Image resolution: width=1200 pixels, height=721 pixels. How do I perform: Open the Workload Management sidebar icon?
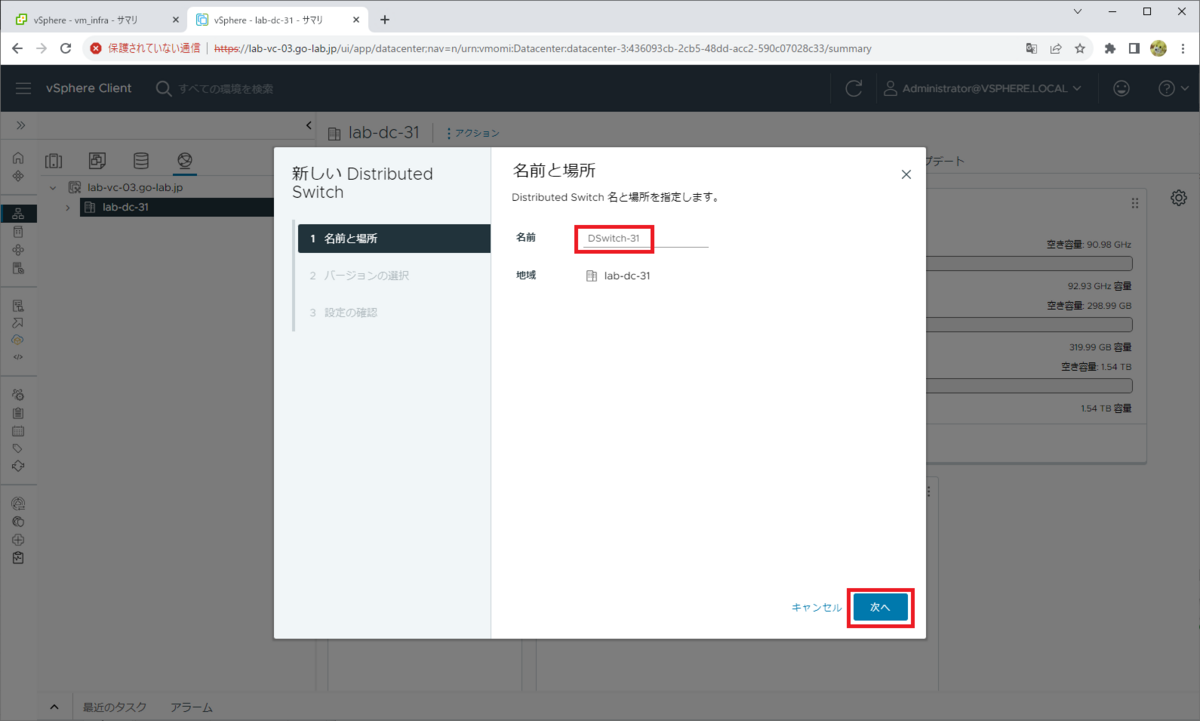18,250
